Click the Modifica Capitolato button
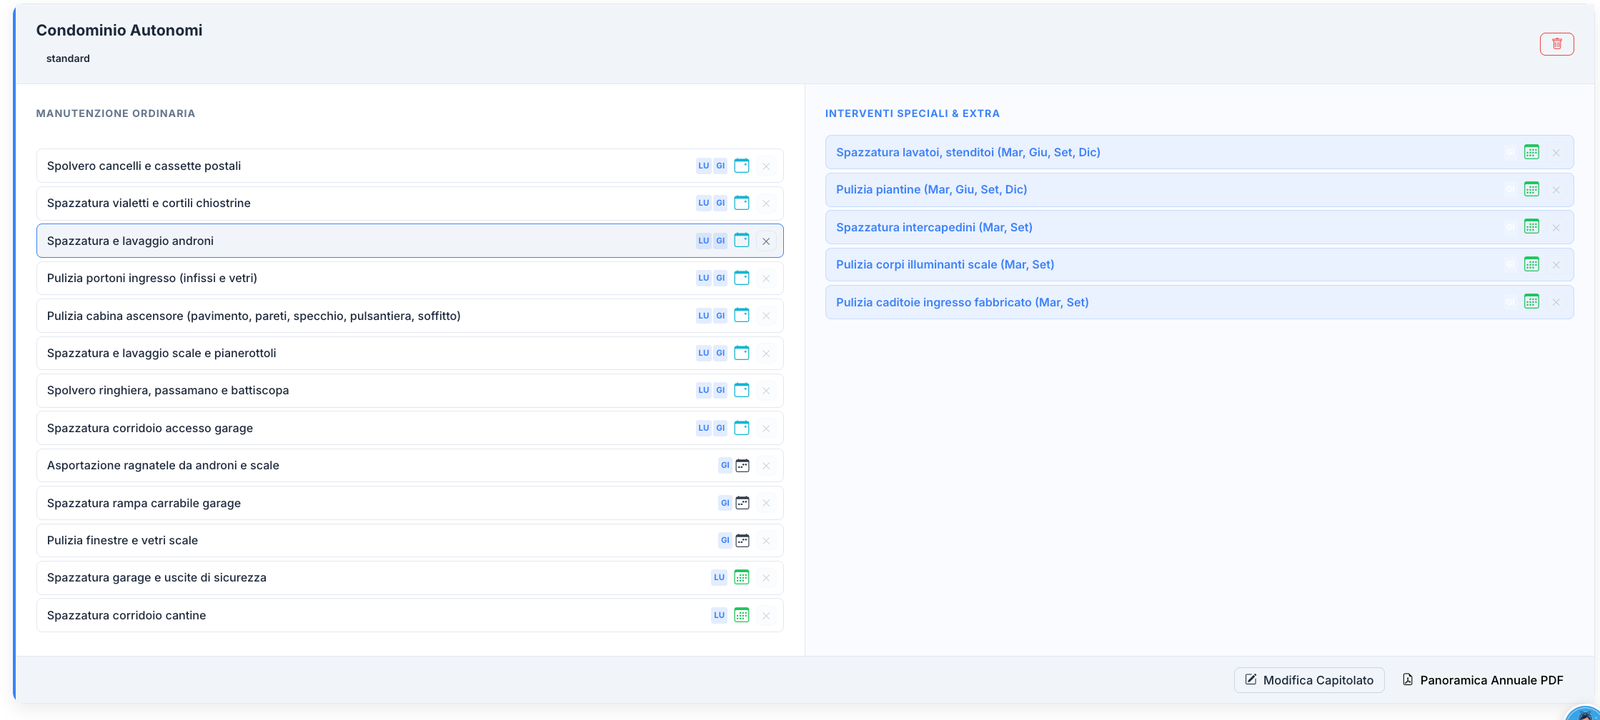 (x=1308, y=680)
